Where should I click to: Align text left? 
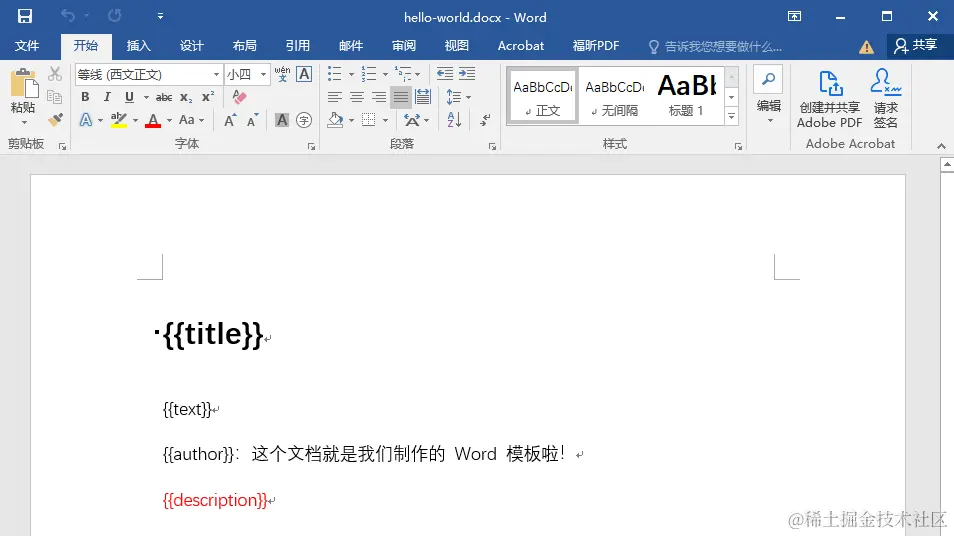(335, 97)
